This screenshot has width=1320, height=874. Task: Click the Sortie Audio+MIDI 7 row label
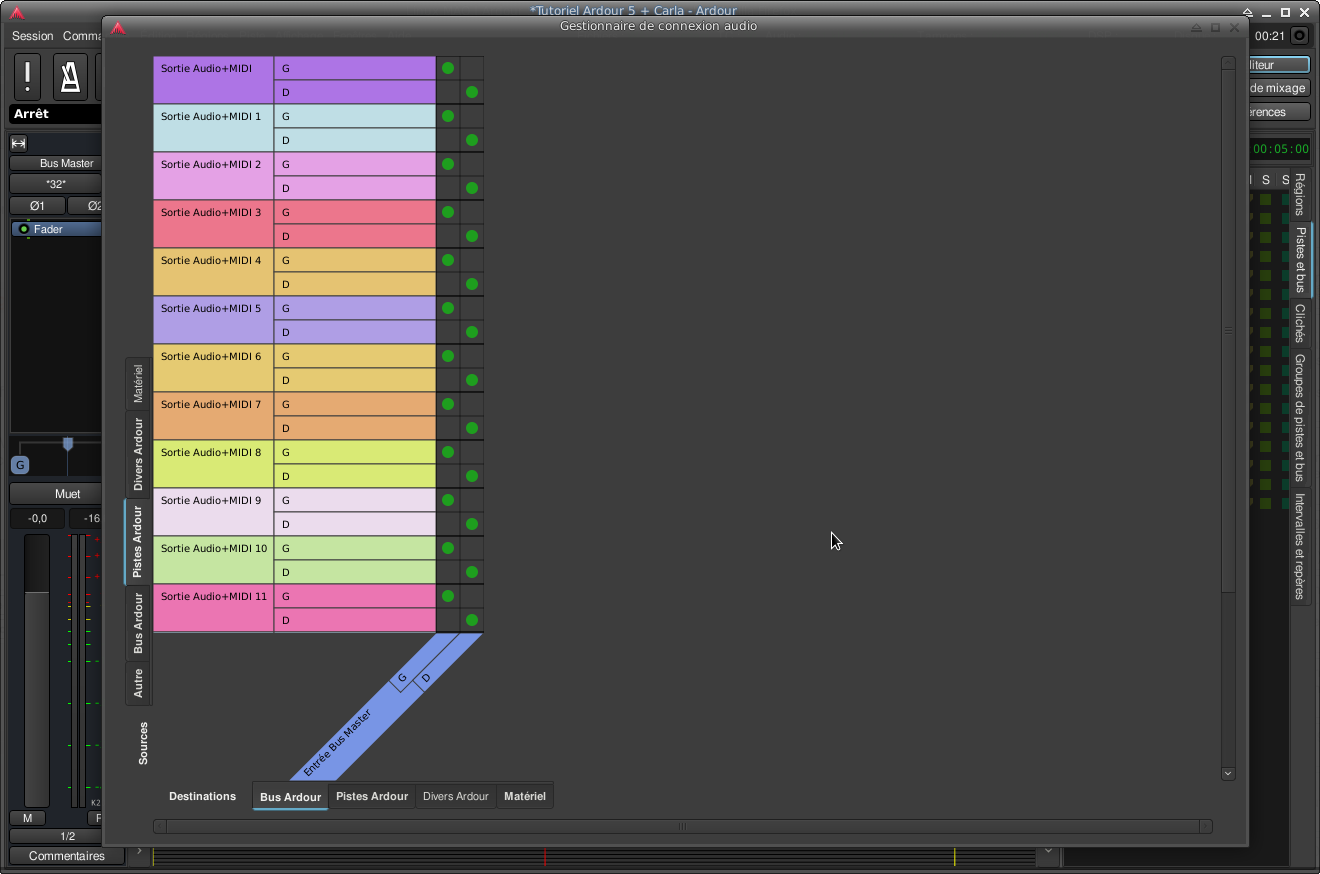coord(213,416)
